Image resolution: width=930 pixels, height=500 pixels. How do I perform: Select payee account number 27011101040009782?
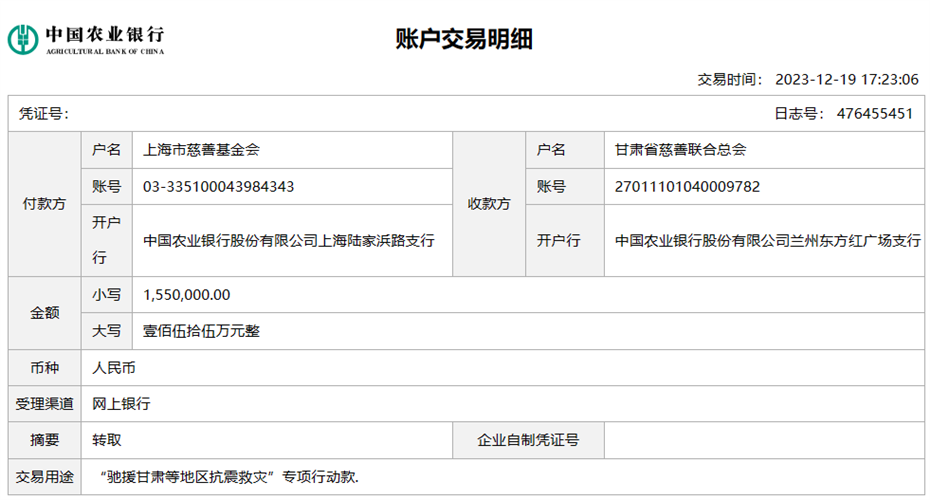[x=688, y=186]
